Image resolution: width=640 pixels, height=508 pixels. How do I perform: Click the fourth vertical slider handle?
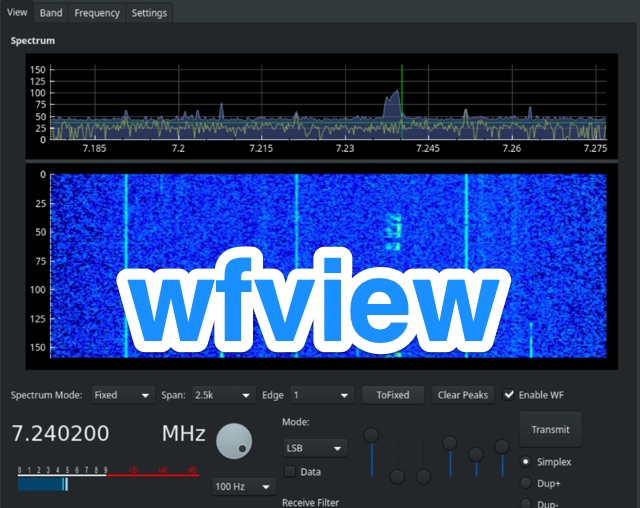coord(449,443)
